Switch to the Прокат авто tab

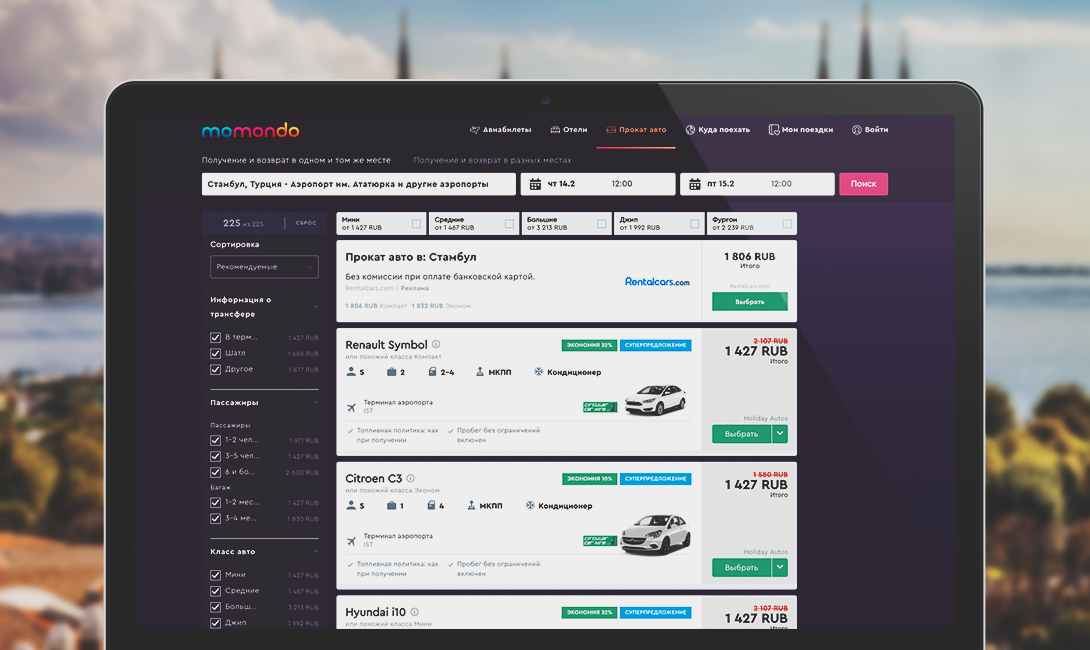point(636,130)
